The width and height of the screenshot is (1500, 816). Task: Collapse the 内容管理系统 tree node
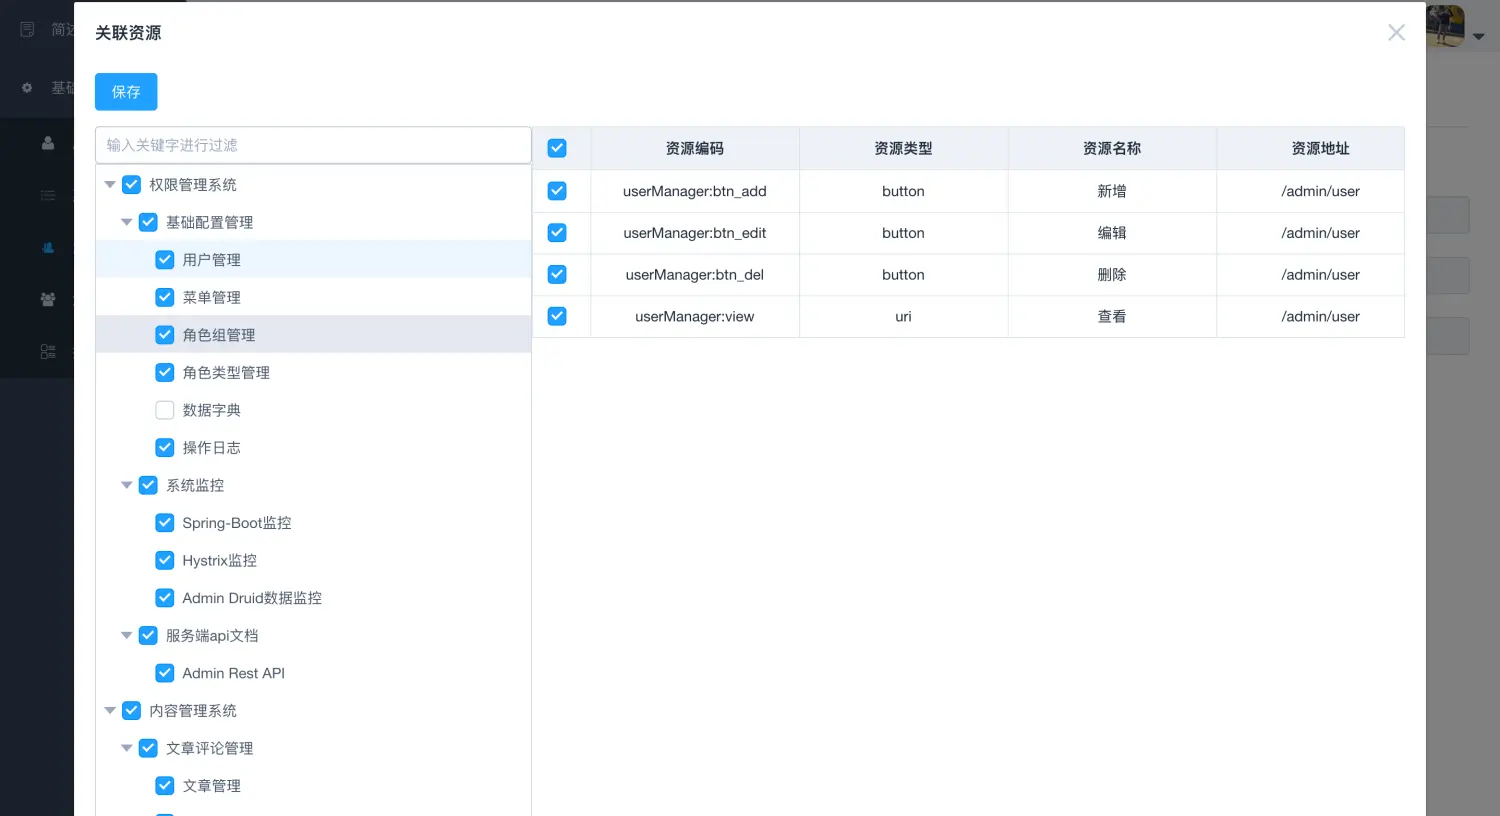pos(110,711)
